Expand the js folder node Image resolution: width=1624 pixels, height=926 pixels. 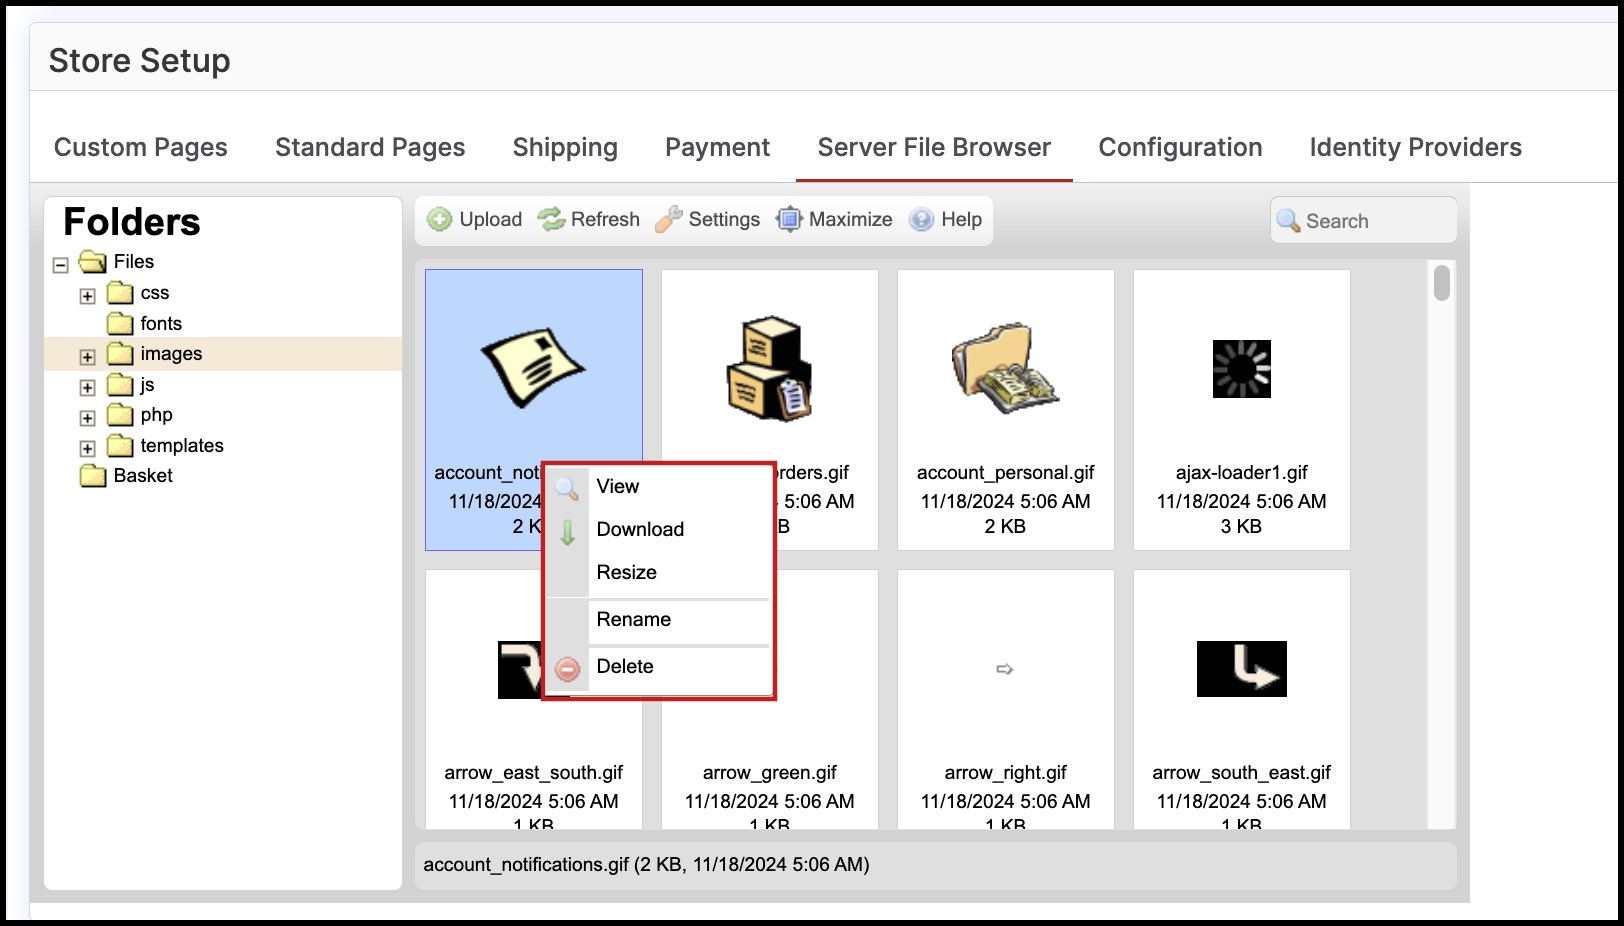point(87,388)
